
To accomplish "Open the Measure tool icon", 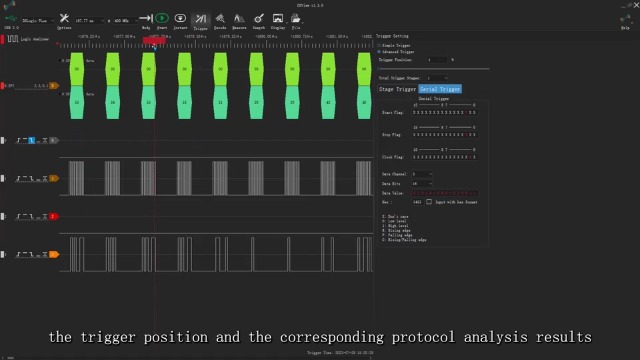I will [239, 18].
